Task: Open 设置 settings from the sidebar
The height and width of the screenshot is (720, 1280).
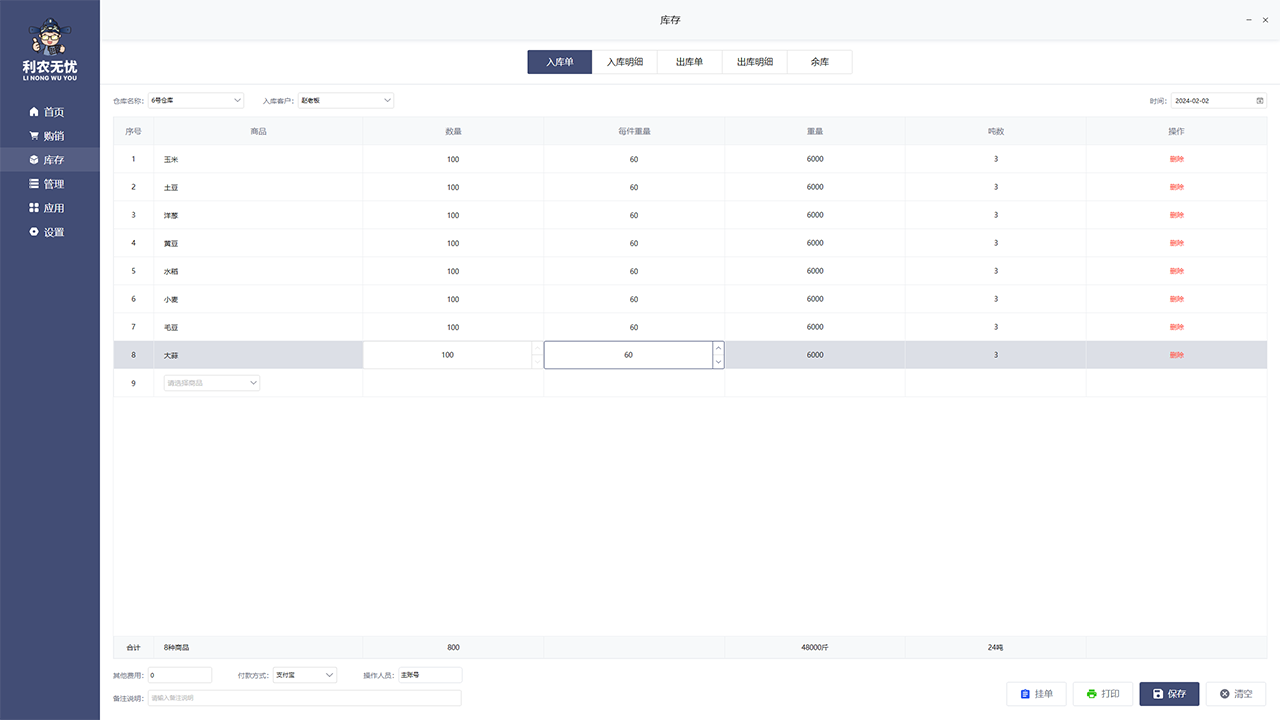Action: (x=47, y=232)
